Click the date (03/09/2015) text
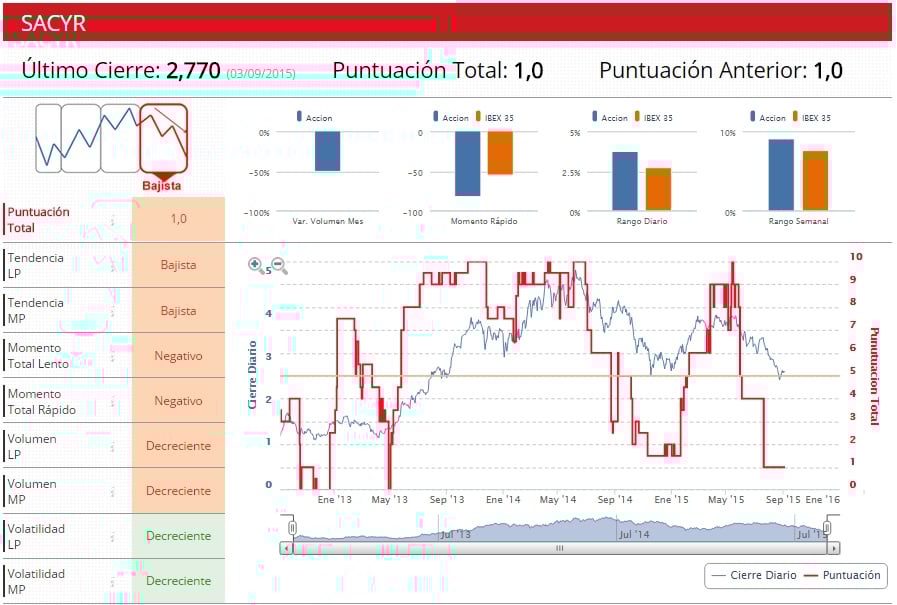The width and height of the screenshot is (897, 605). click(261, 73)
